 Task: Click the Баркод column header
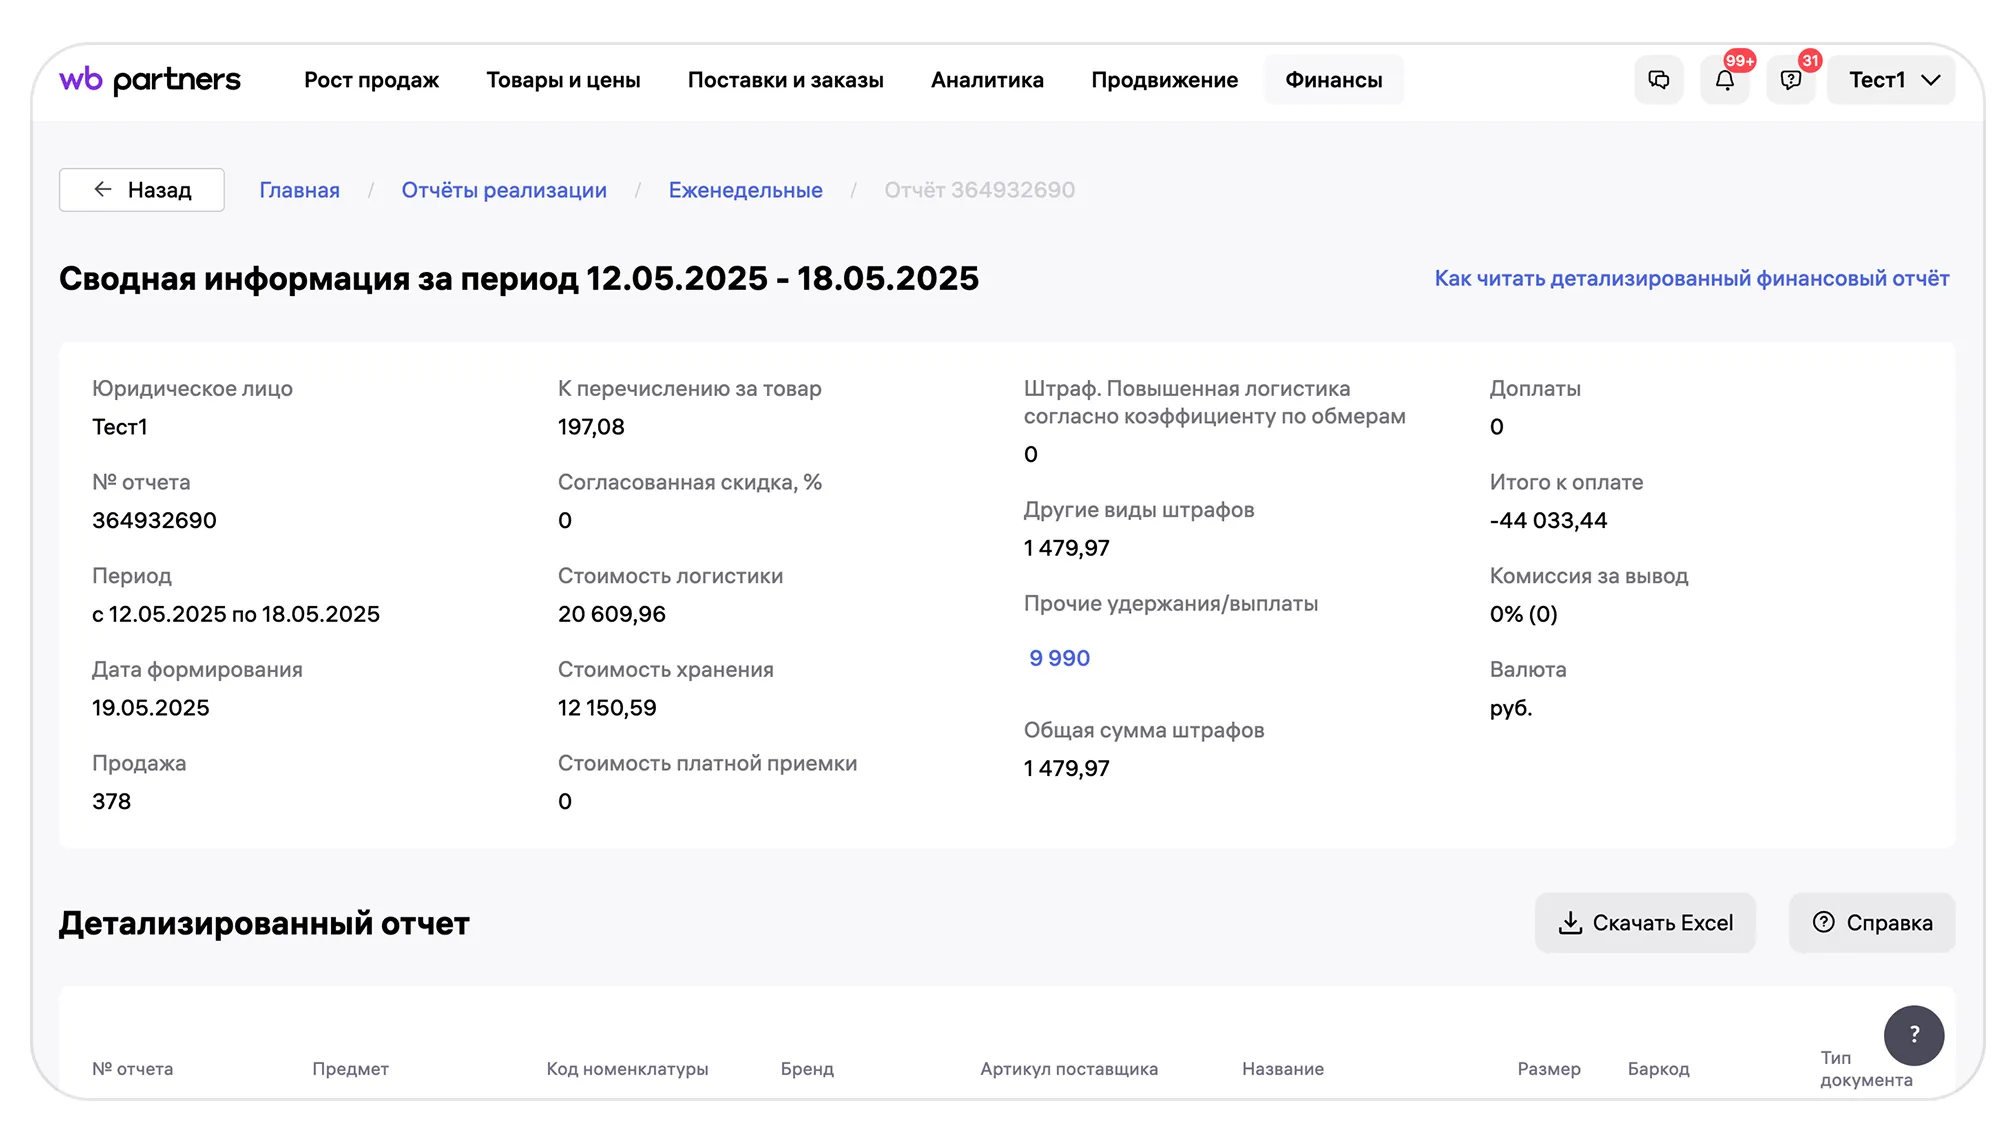click(x=1659, y=1069)
